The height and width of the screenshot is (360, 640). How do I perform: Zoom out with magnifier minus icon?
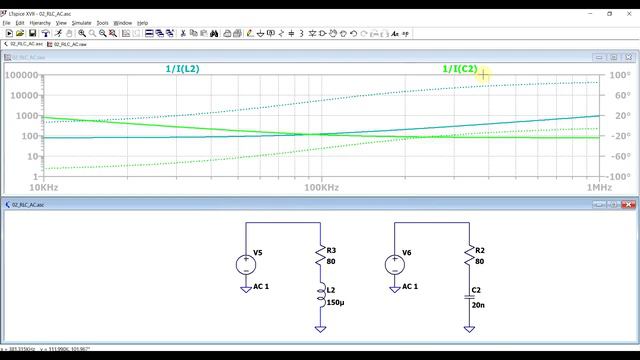[103, 33]
